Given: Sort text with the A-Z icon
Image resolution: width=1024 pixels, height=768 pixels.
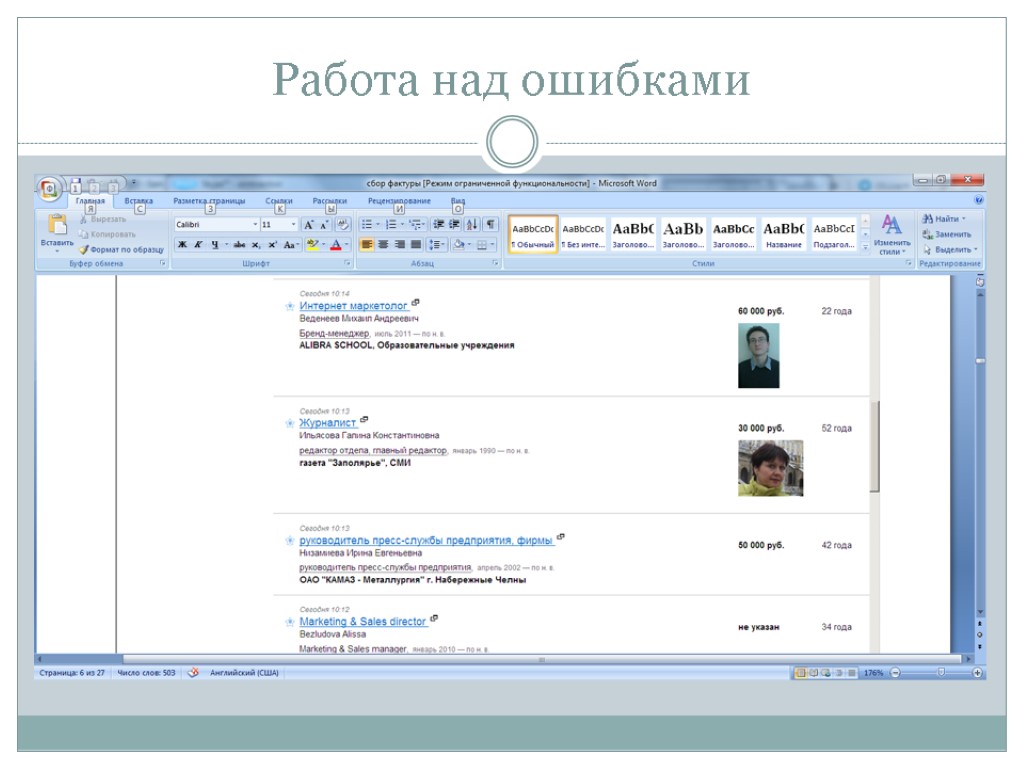Looking at the screenshot, I should coord(472,225).
